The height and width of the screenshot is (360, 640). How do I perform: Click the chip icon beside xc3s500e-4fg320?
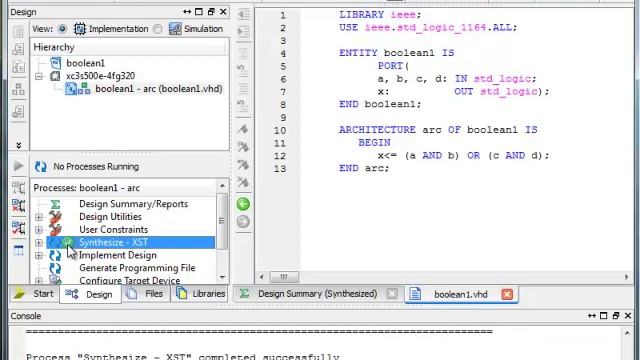(55, 76)
